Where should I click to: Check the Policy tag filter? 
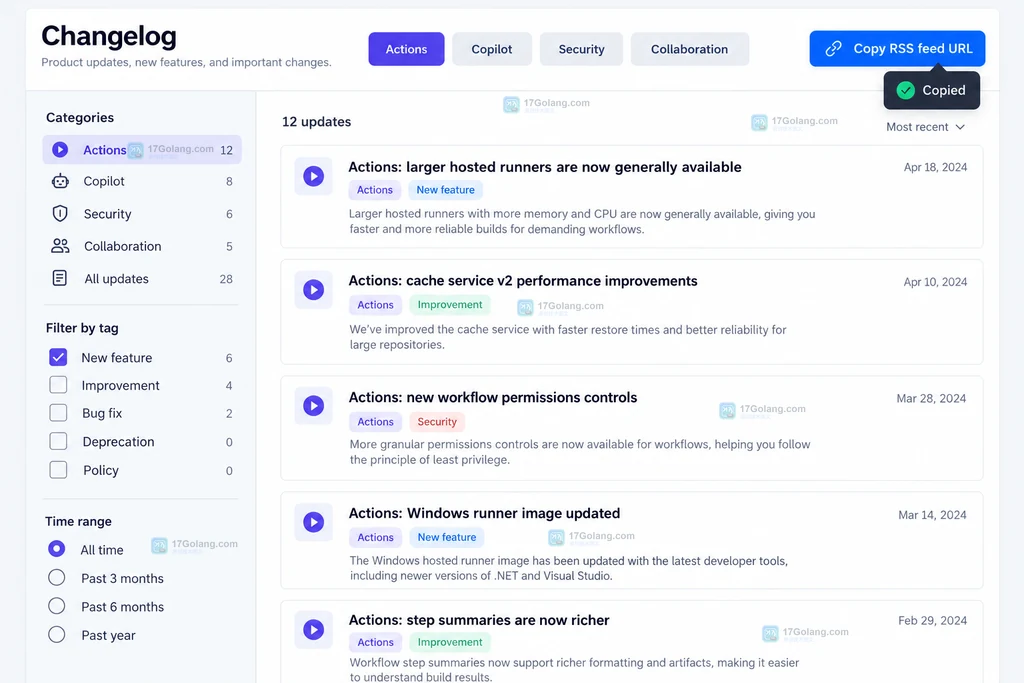pyautogui.click(x=58, y=469)
